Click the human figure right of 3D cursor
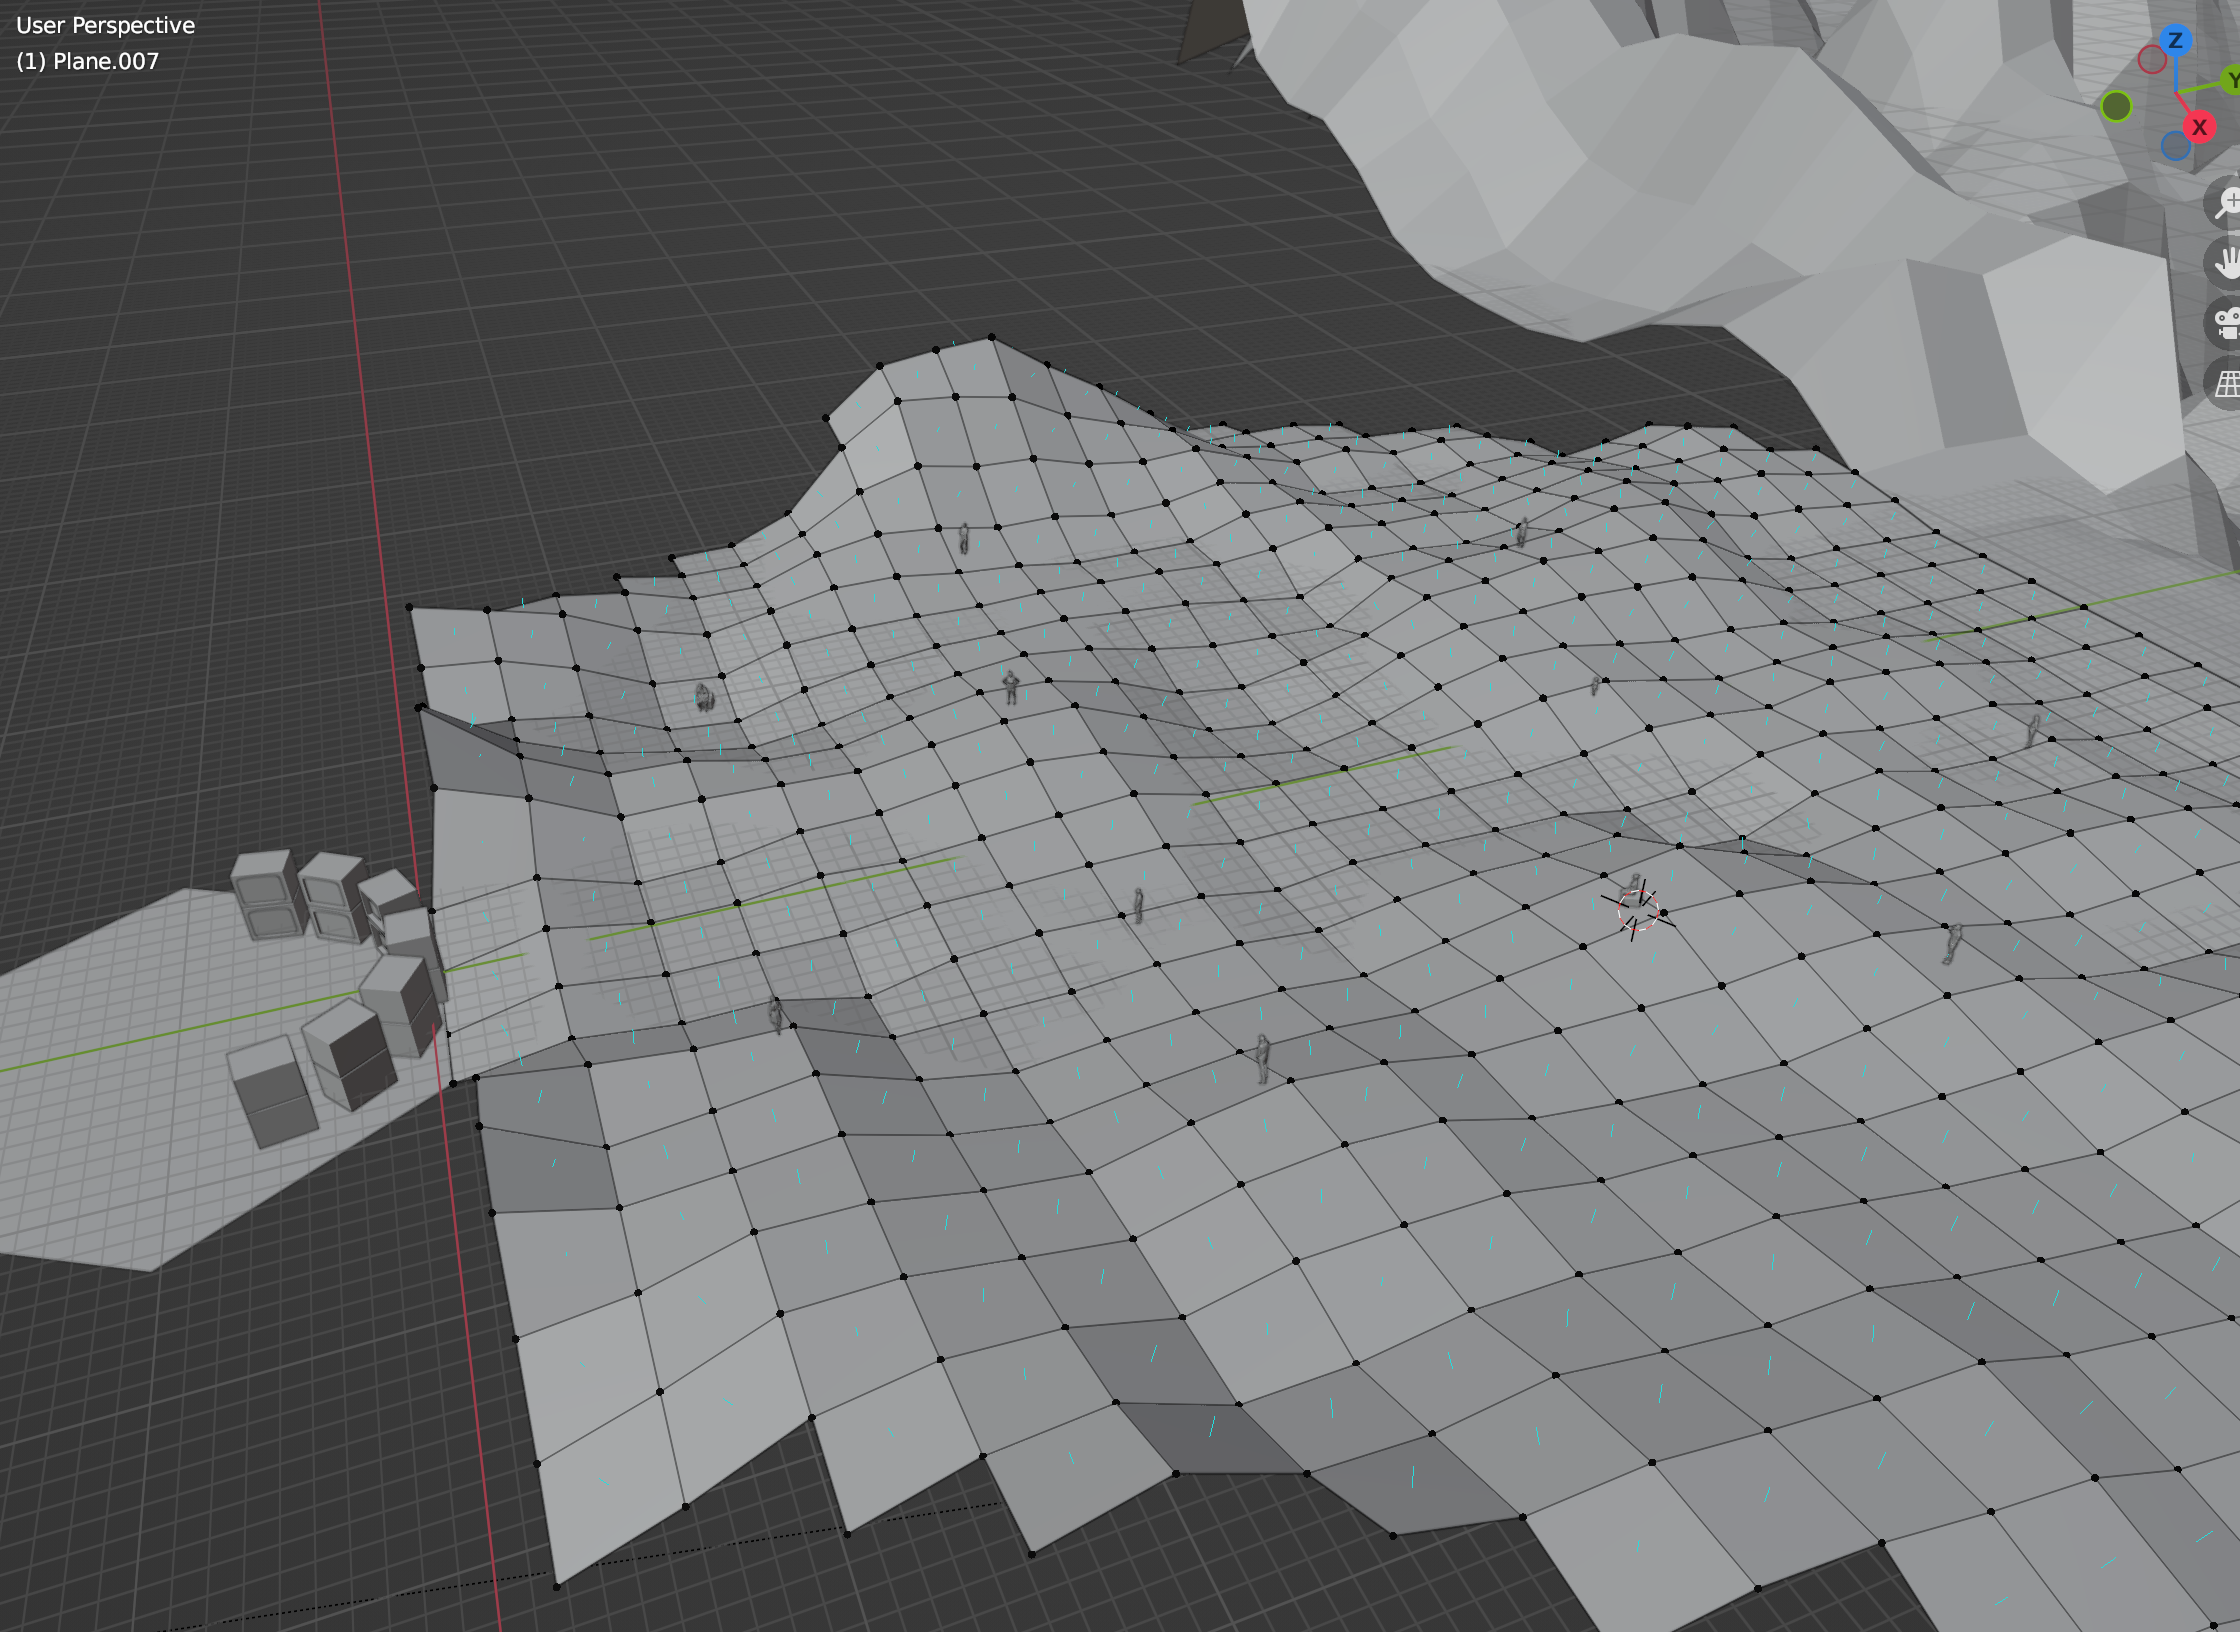The width and height of the screenshot is (2240, 1632). pos(1952,943)
